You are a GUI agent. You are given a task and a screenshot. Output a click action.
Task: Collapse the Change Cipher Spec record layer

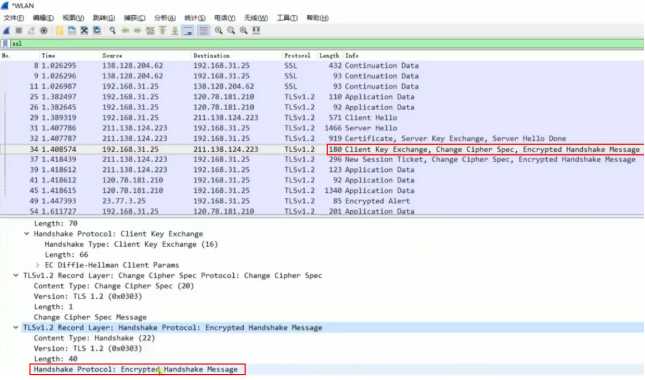point(16,275)
